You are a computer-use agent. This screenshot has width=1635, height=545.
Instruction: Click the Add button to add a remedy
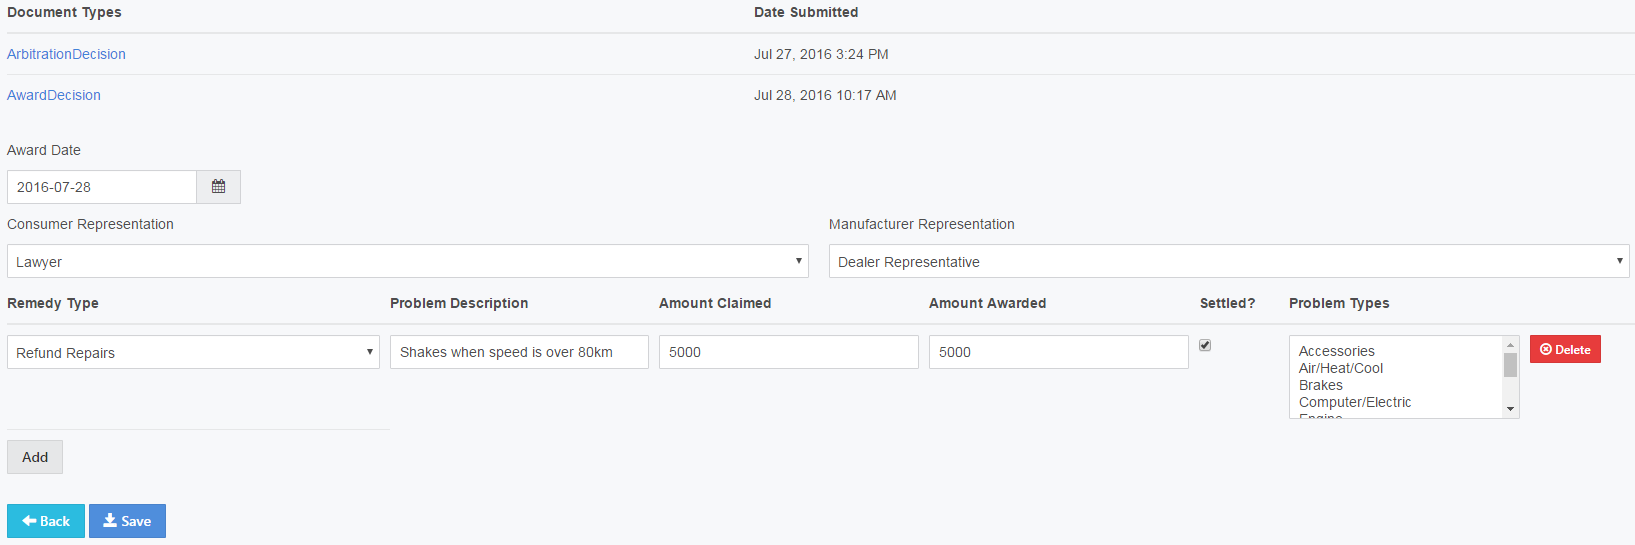pyautogui.click(x=35, y=457)
